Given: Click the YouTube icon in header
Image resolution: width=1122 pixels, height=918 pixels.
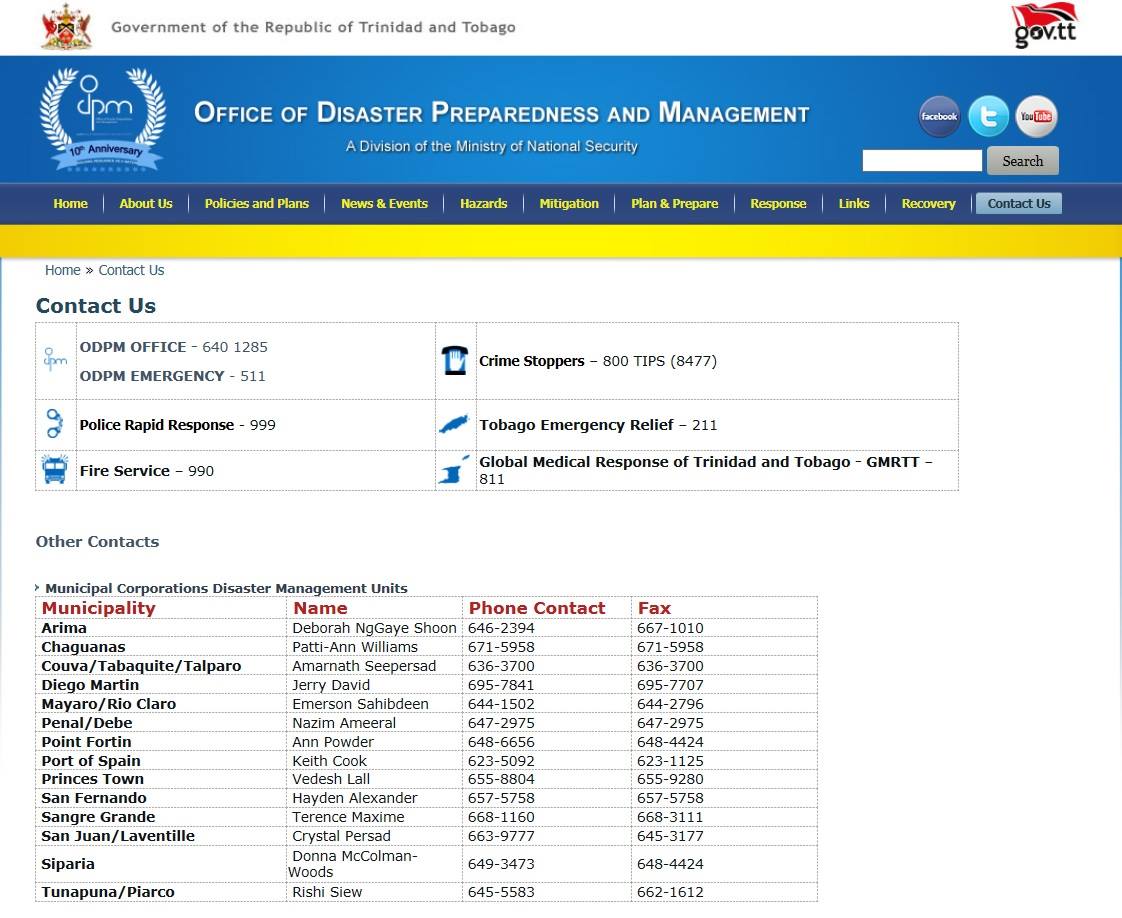Looking at the screenshot, I should [1036, 117].
